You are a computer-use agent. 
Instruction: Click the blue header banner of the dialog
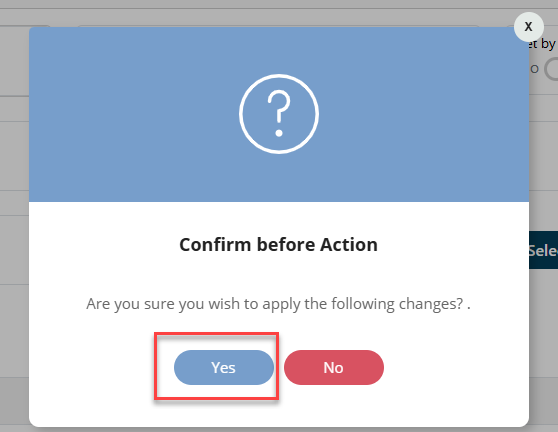[x=279, y=114]
